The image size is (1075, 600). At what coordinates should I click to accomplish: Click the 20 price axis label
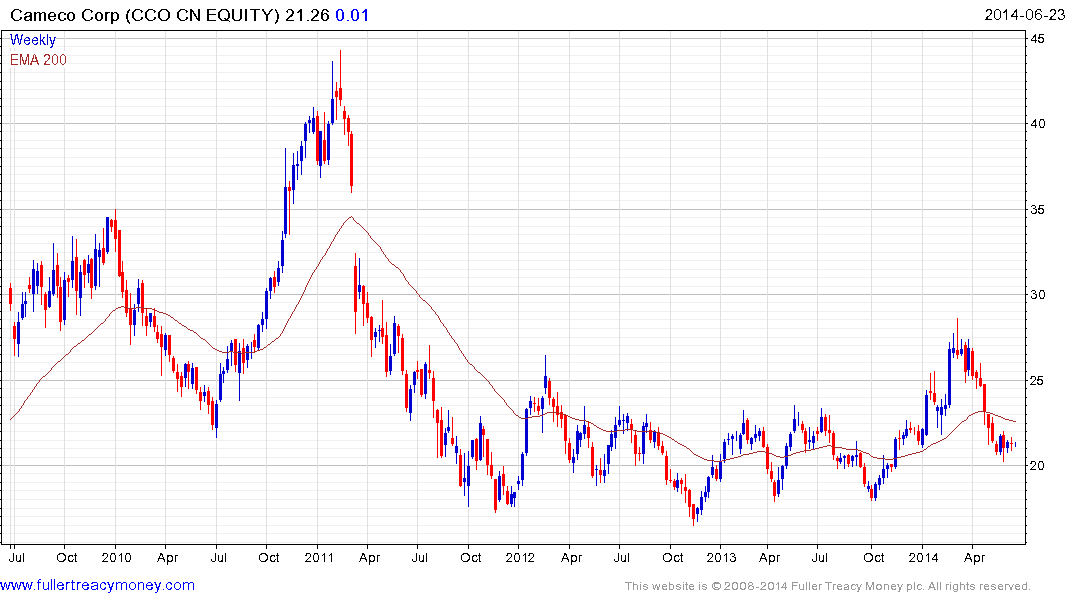tap(1038, 466)
